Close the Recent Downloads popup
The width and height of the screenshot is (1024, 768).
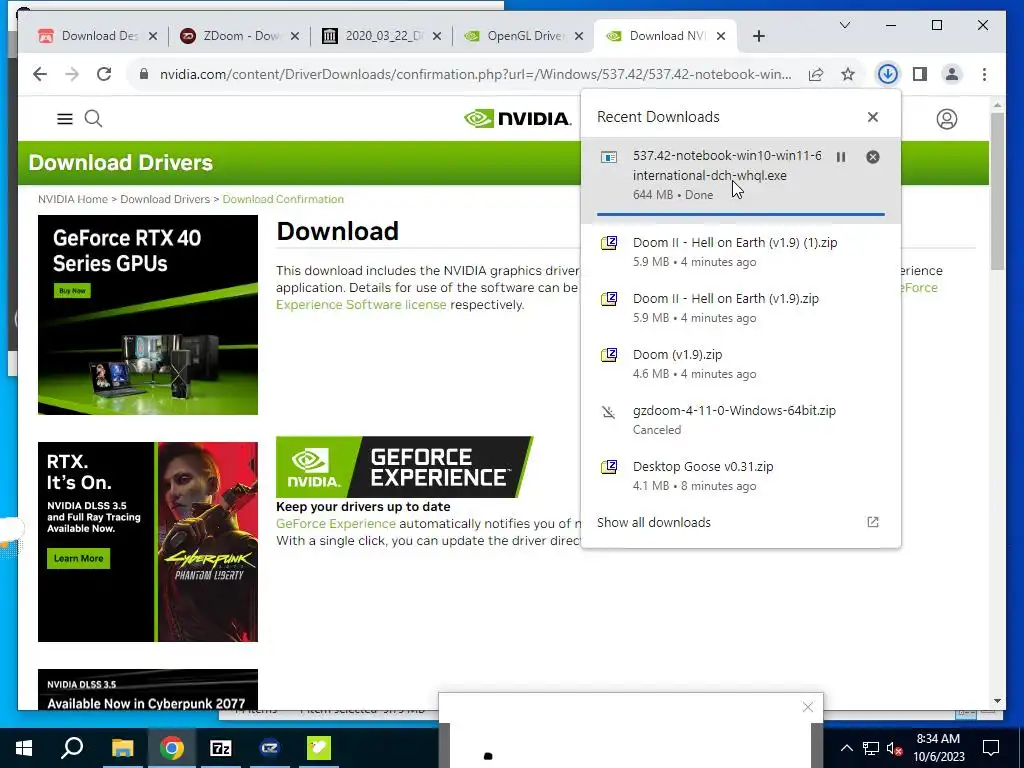click(x=872, y=117)
